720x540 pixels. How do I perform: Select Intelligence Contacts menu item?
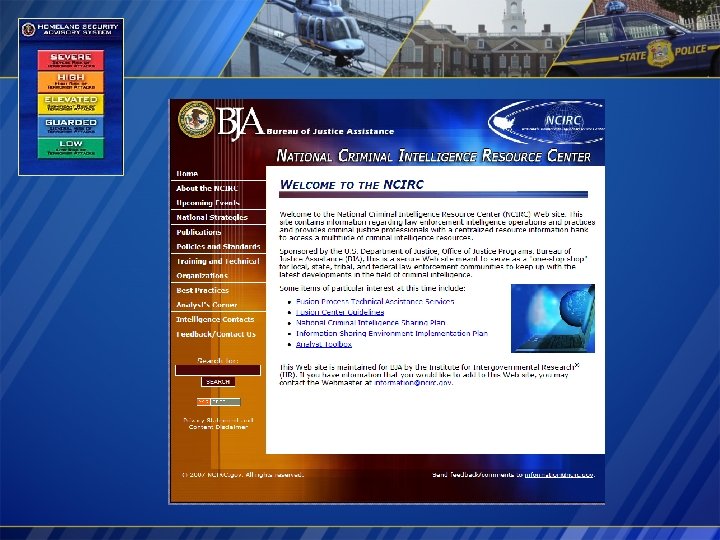click(215, 319)
